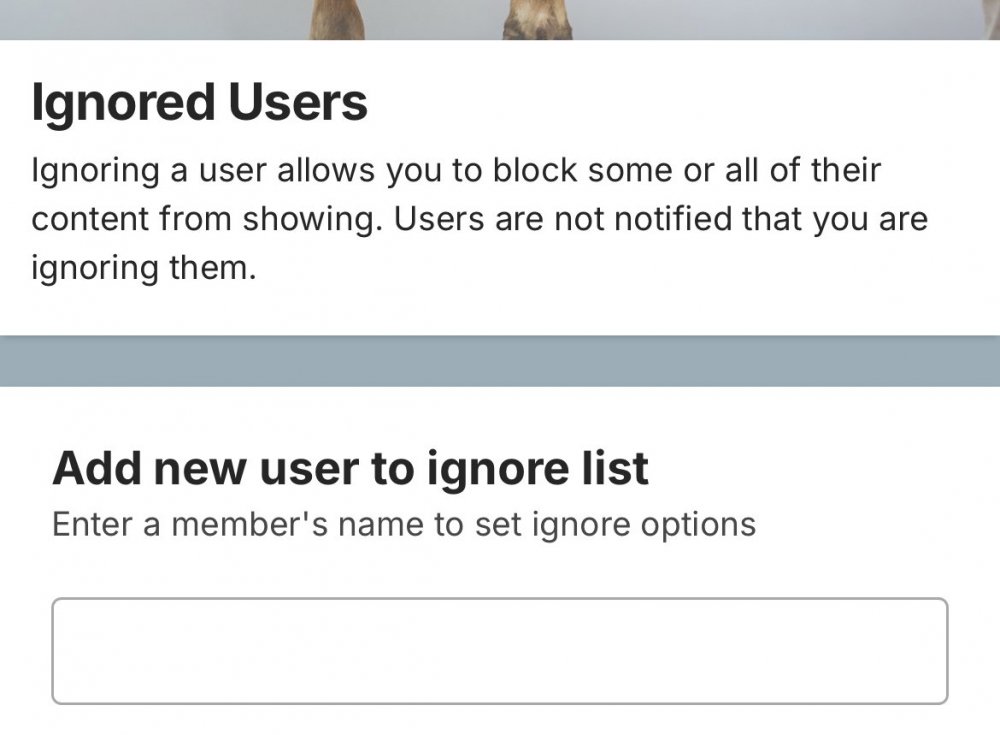Click the member name input field

point(499,651)
